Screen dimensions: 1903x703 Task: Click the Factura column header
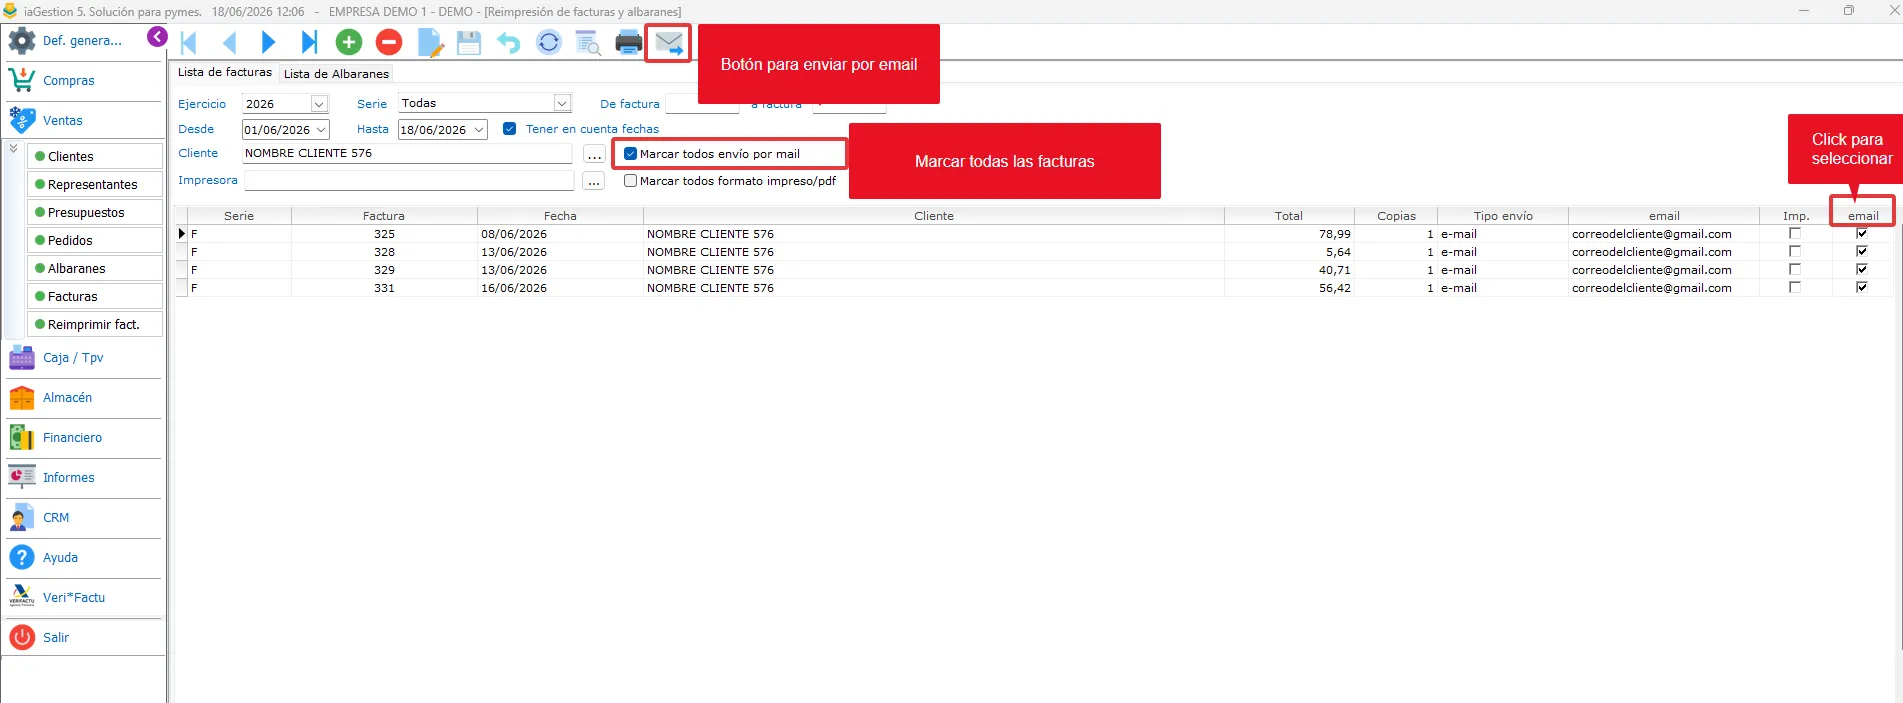pyautogui.click(x=384, y=216)
